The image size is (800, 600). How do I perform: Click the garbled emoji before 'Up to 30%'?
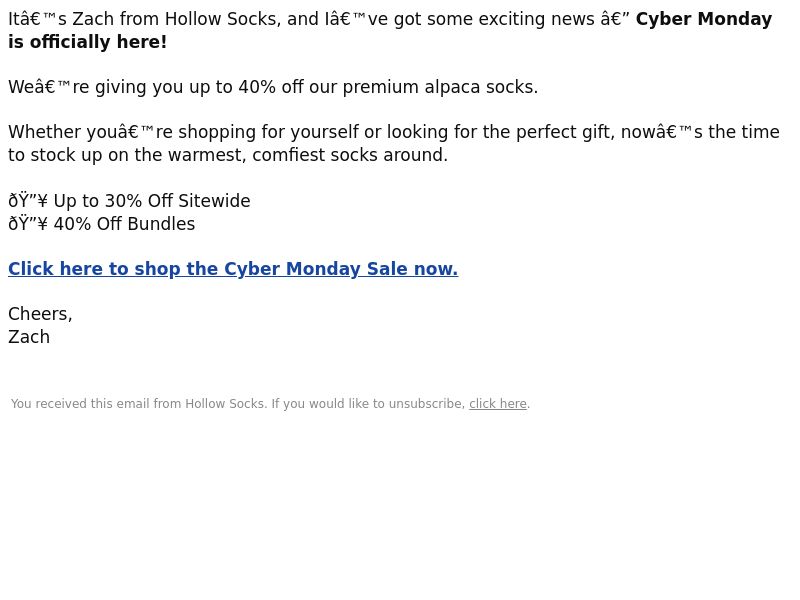[x=27, y=201]
